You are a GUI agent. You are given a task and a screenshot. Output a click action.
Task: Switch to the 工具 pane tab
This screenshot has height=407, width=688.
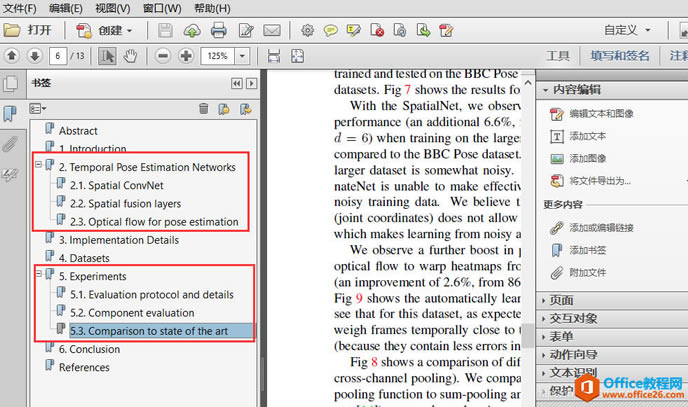coord(558,56)
